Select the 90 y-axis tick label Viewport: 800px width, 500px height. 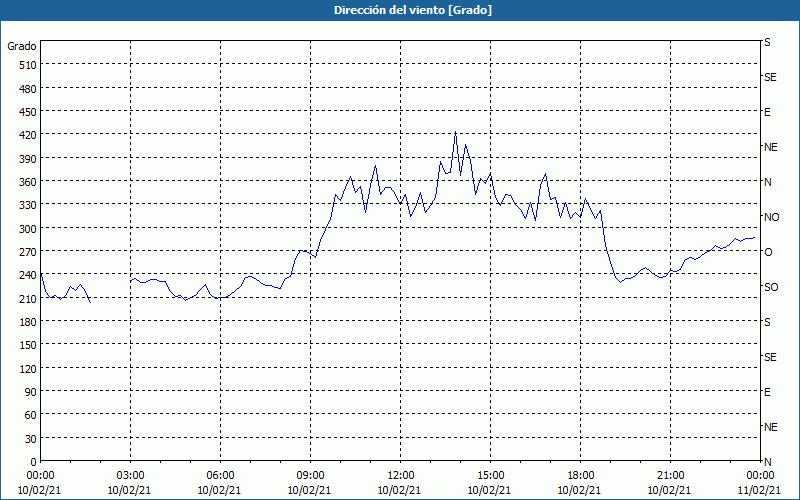tap(31, 392)
